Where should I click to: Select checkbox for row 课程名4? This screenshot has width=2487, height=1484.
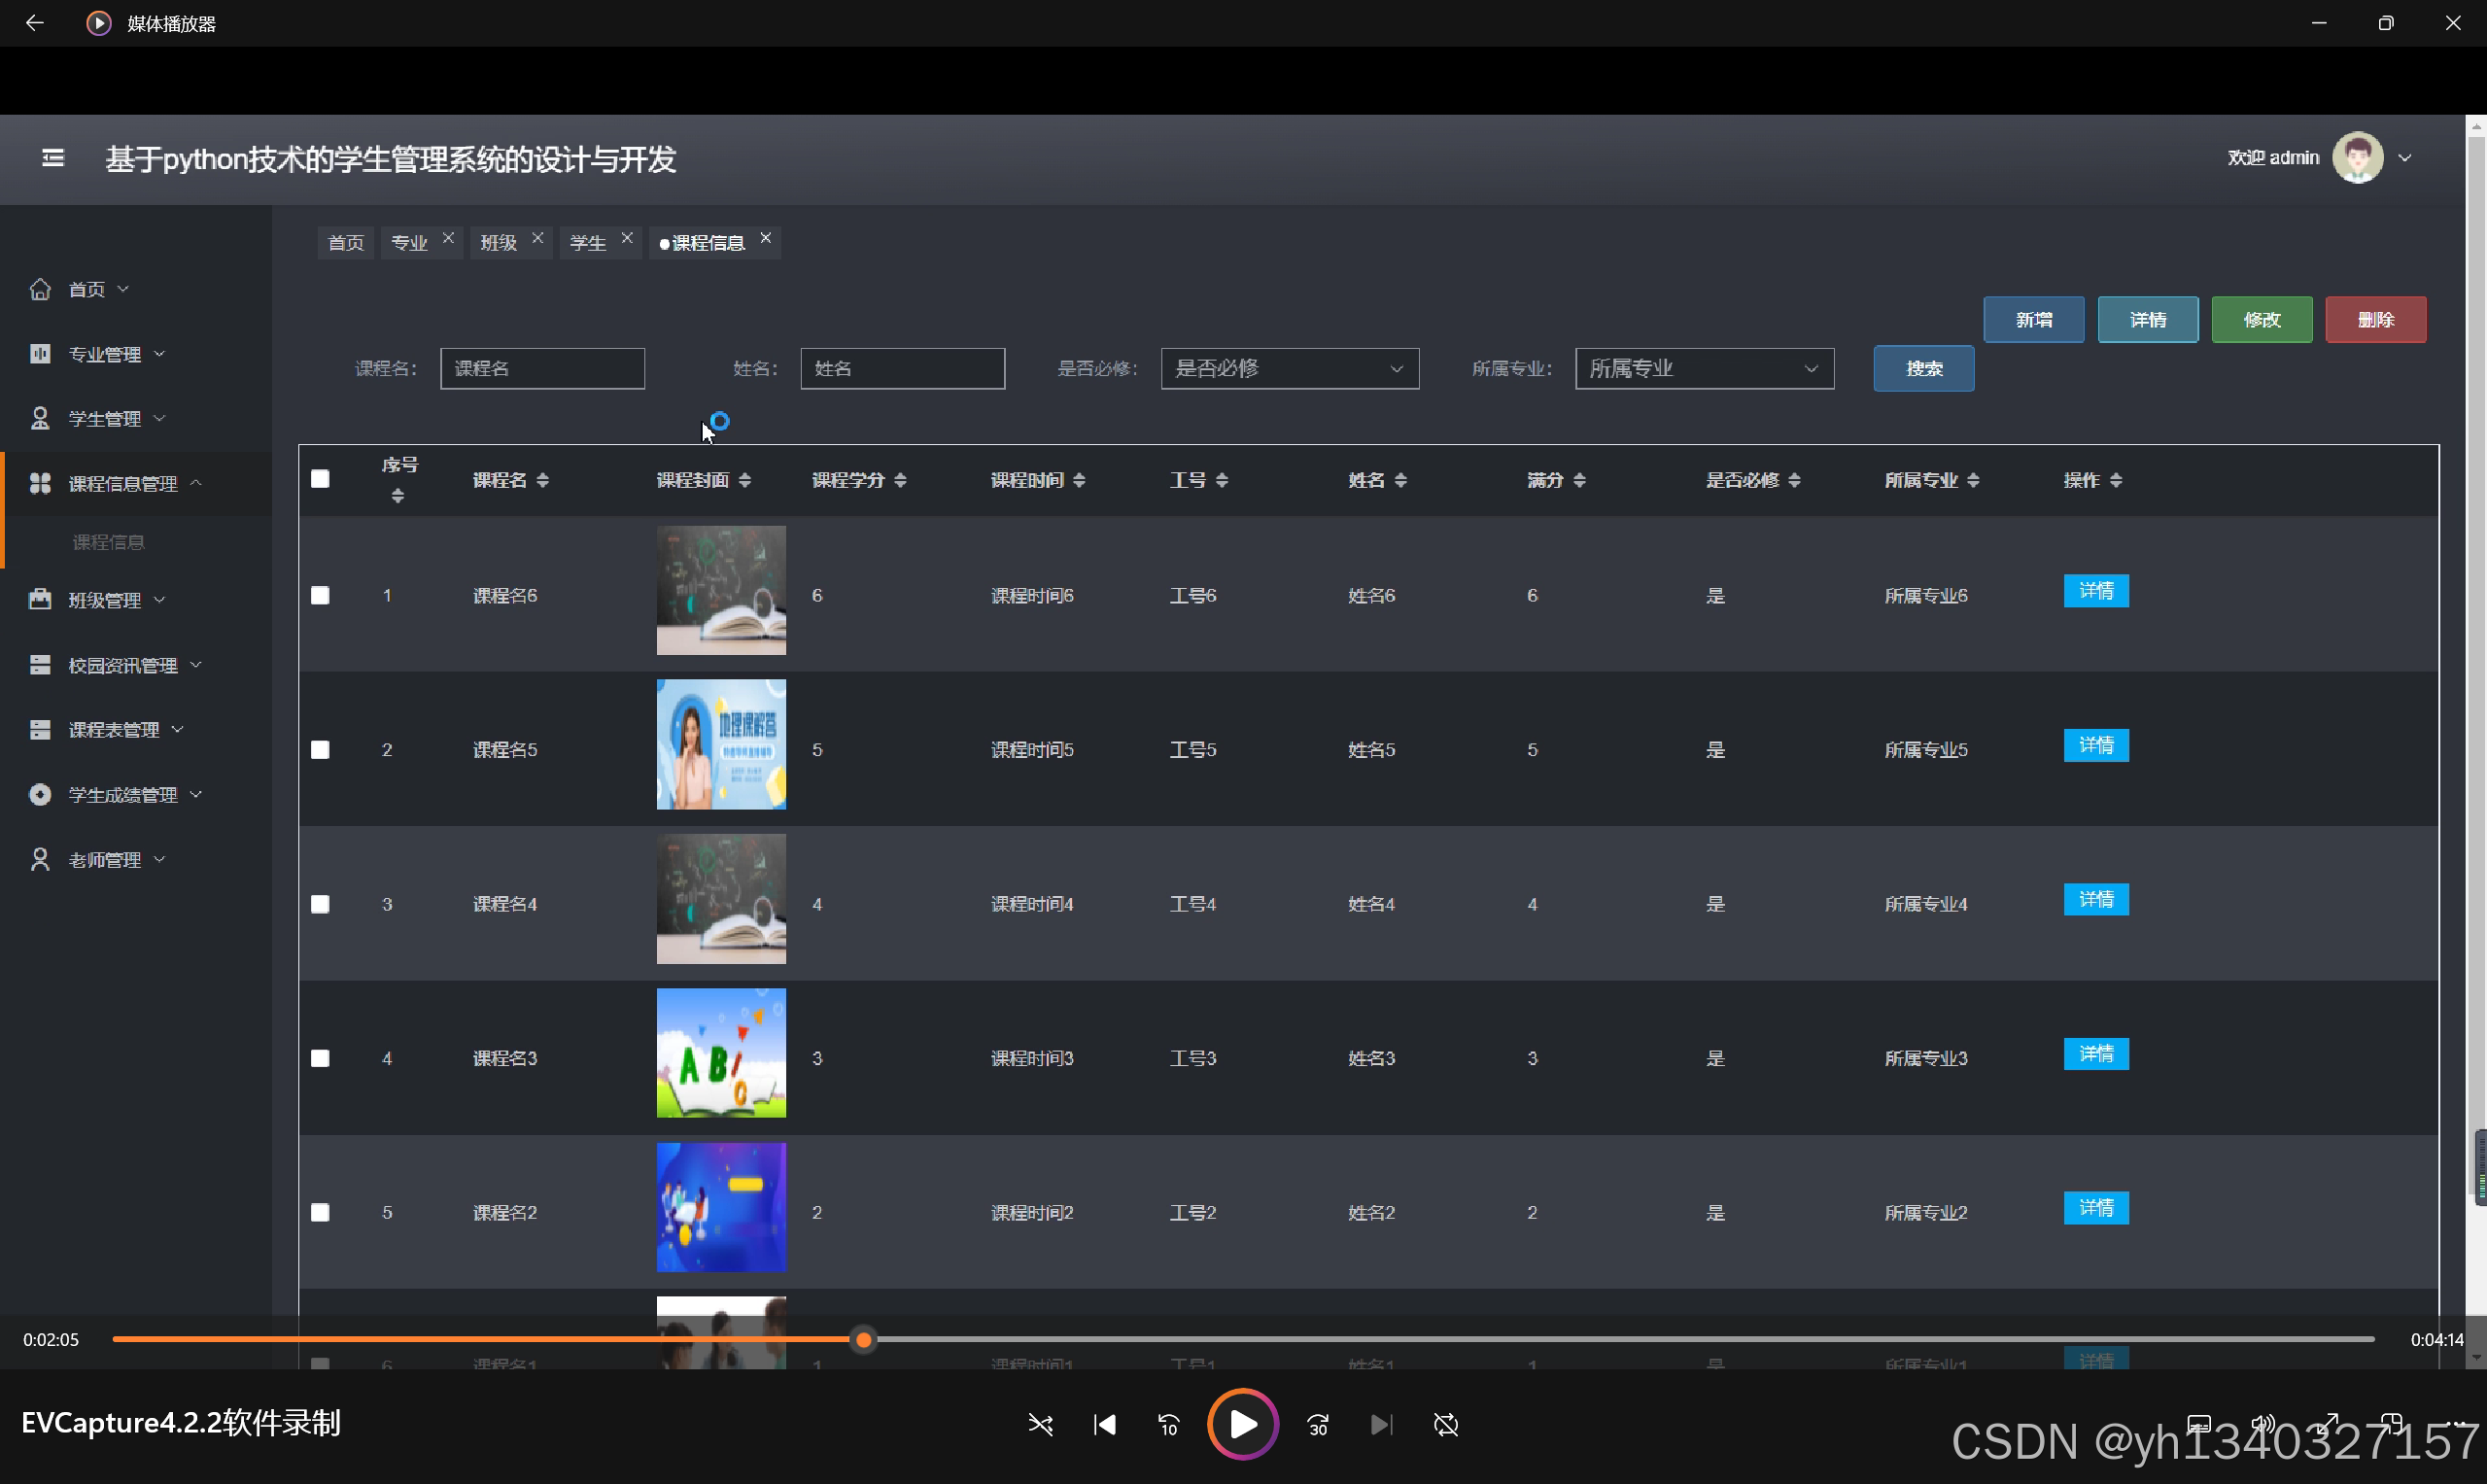(320, 904)
